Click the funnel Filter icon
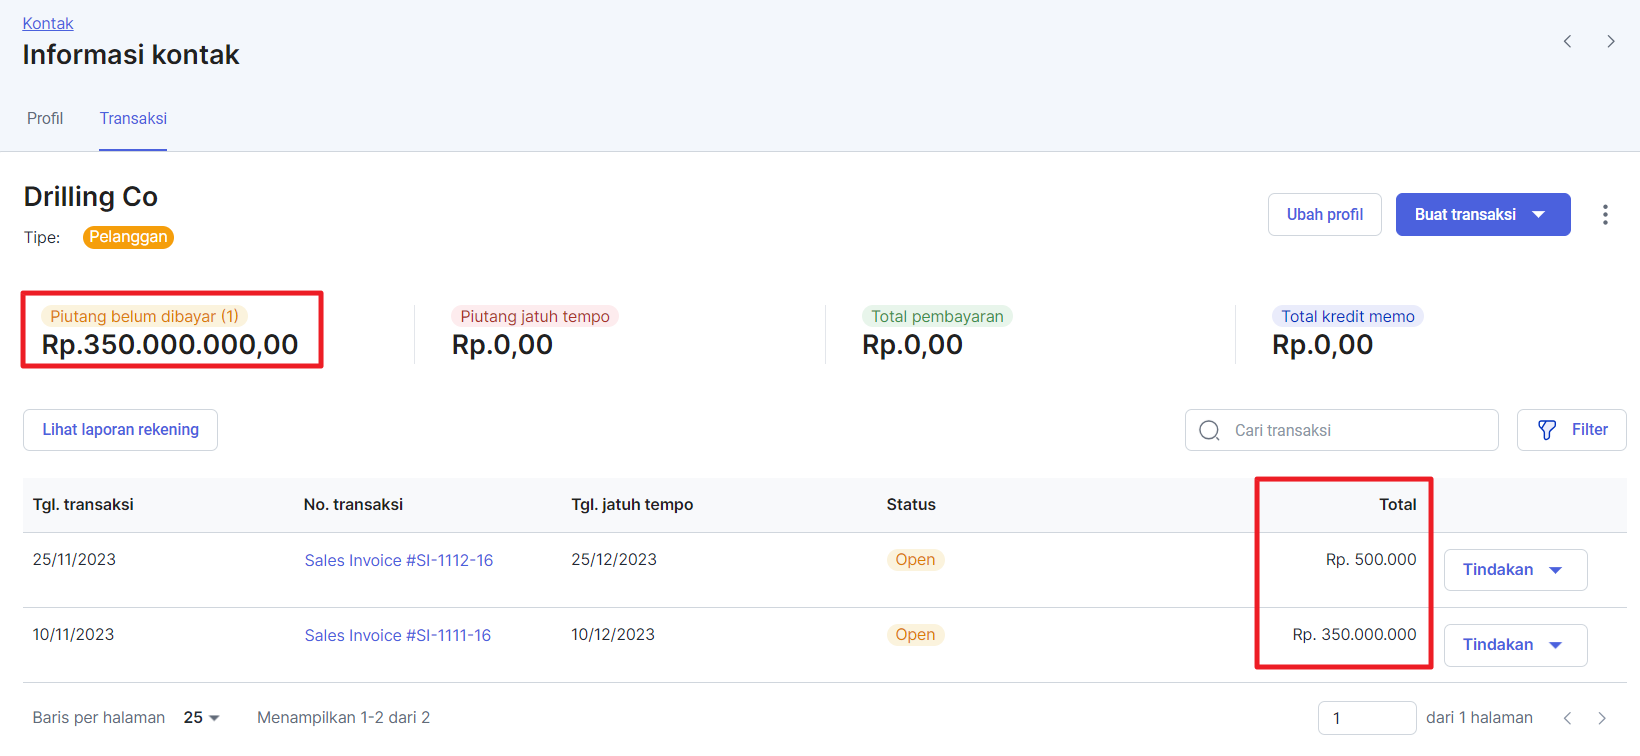Viewport: 1640px width, 756px height. [x=1547, y=430]
